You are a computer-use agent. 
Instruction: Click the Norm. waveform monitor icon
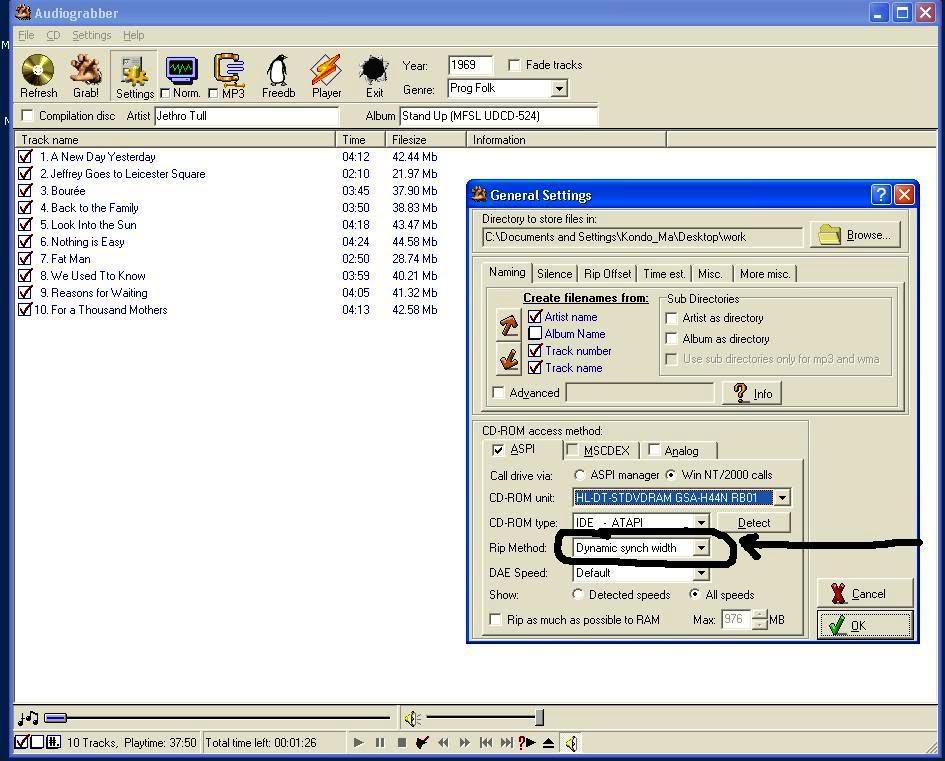click(182, 71)
